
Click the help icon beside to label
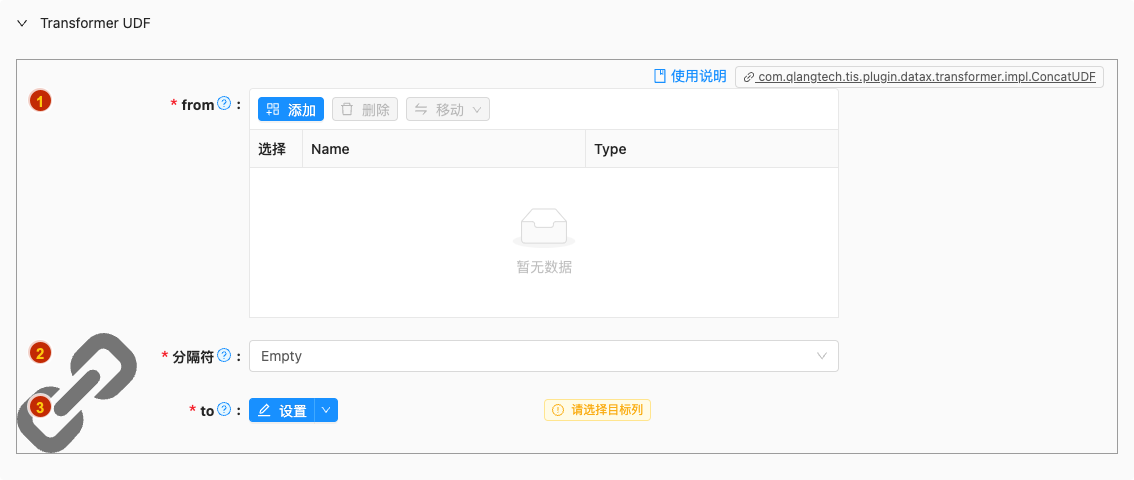224,409
